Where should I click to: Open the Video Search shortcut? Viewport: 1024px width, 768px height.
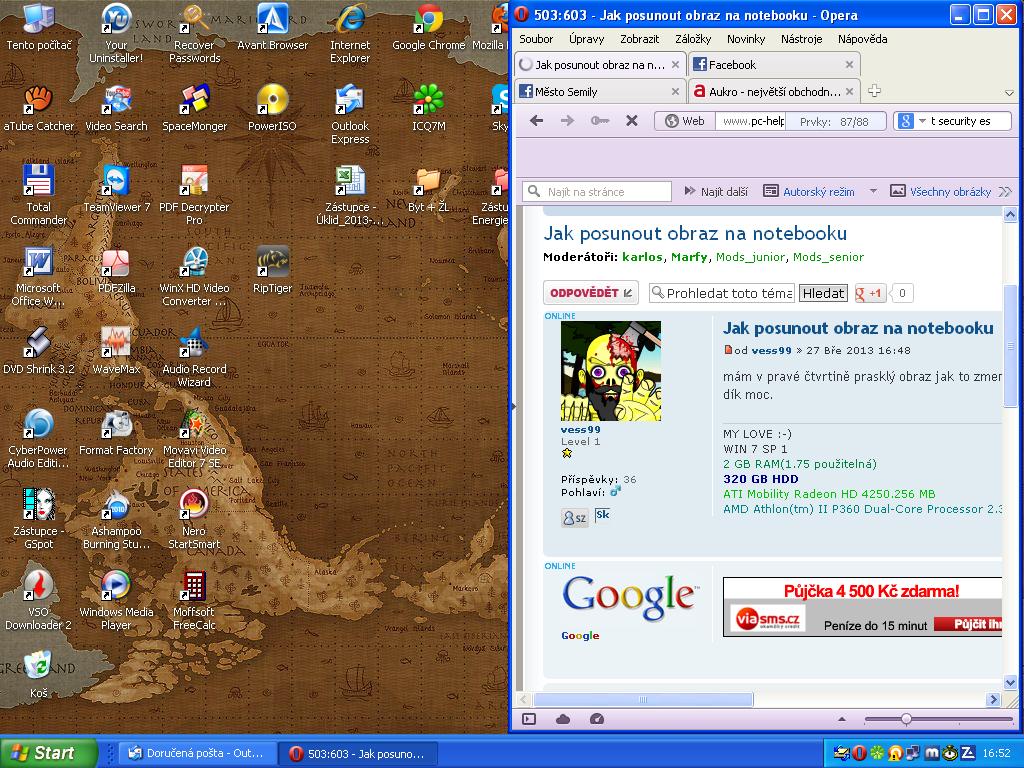(116, 108)
